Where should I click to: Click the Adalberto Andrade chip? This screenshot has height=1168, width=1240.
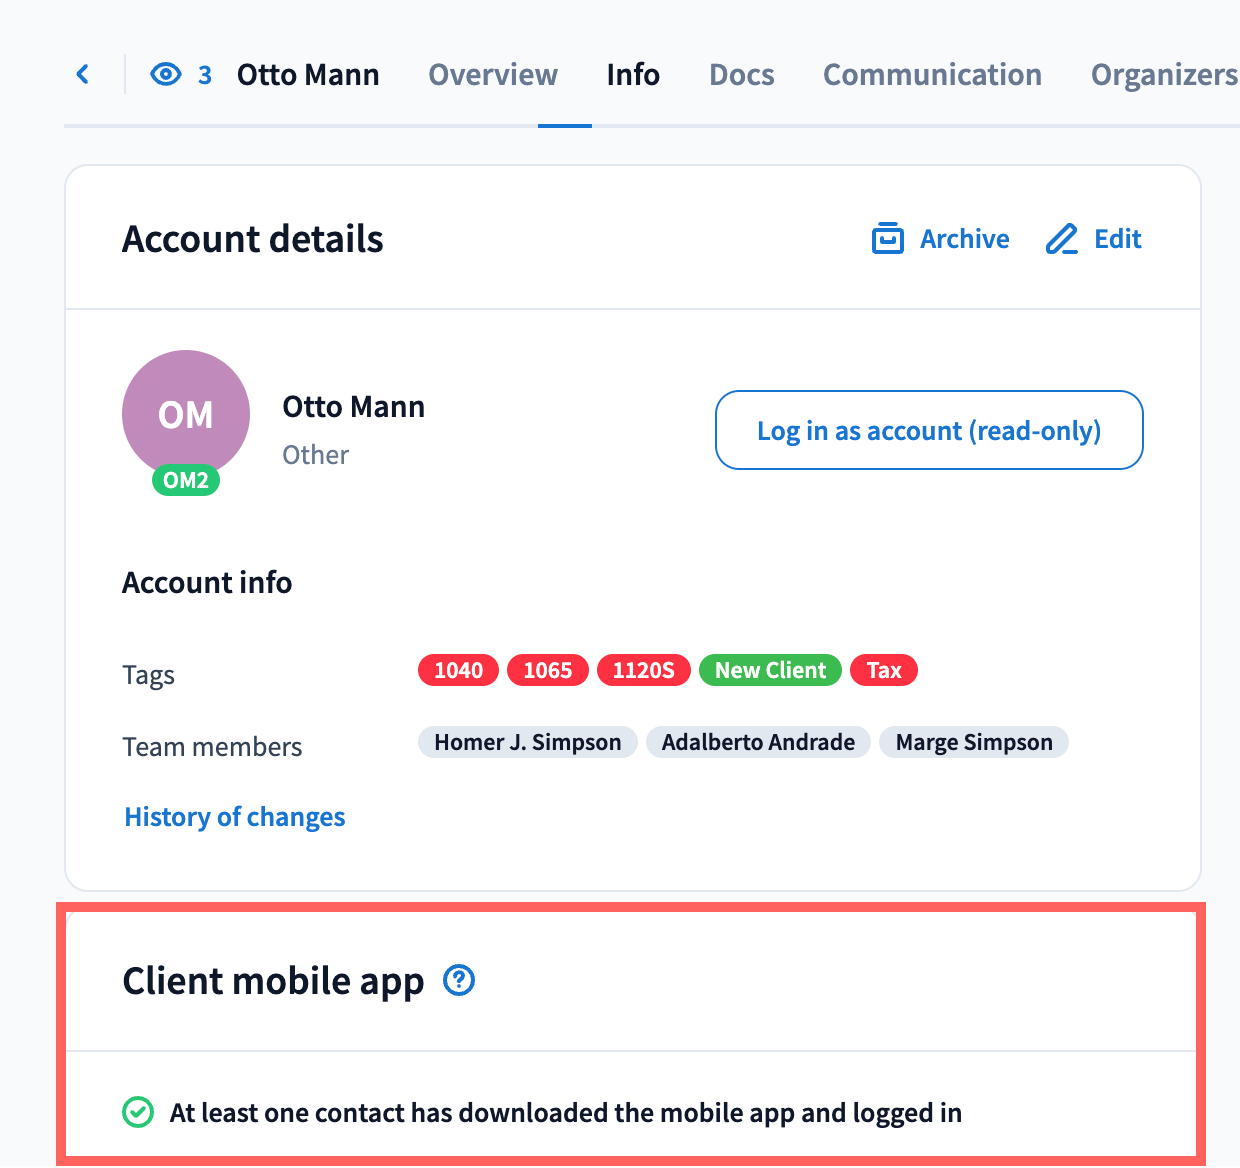click(758, 742)
